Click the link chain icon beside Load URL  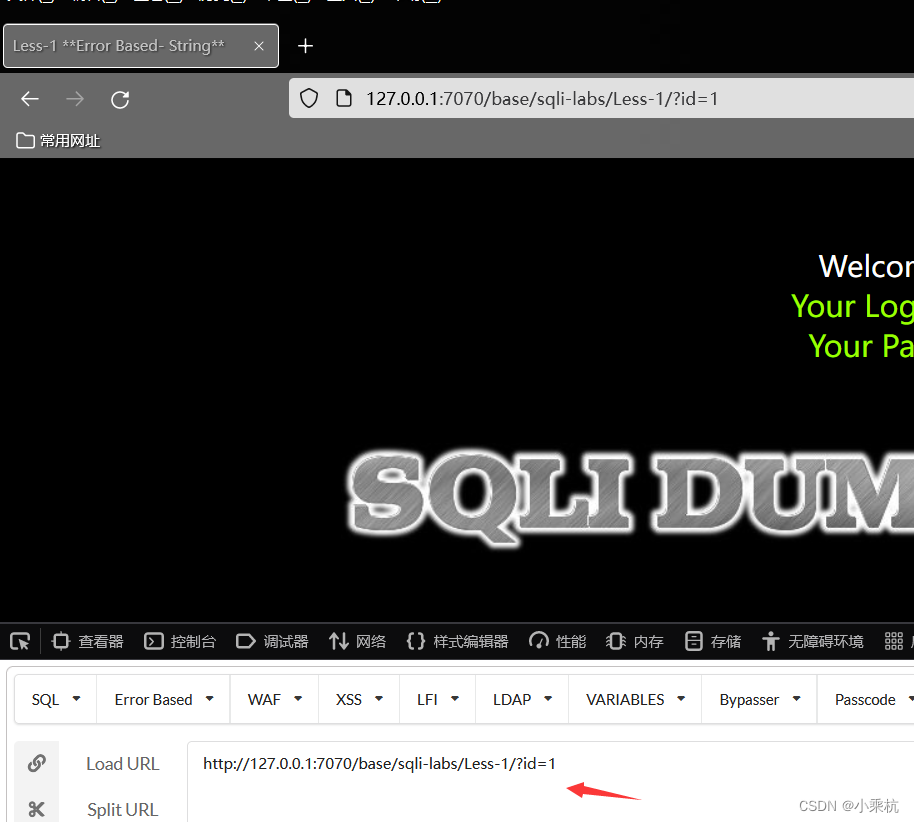point(37,763)
